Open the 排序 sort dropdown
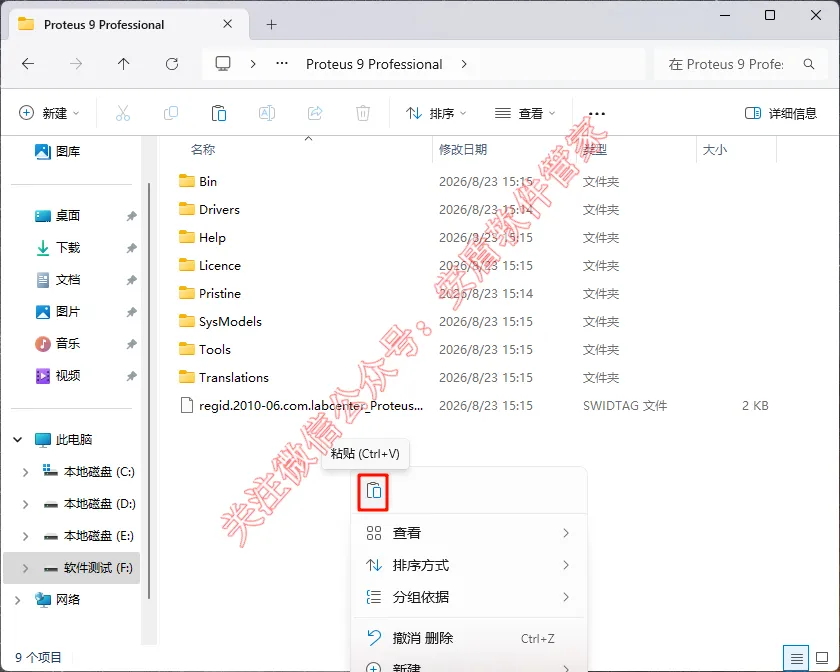 coord(436,113)
